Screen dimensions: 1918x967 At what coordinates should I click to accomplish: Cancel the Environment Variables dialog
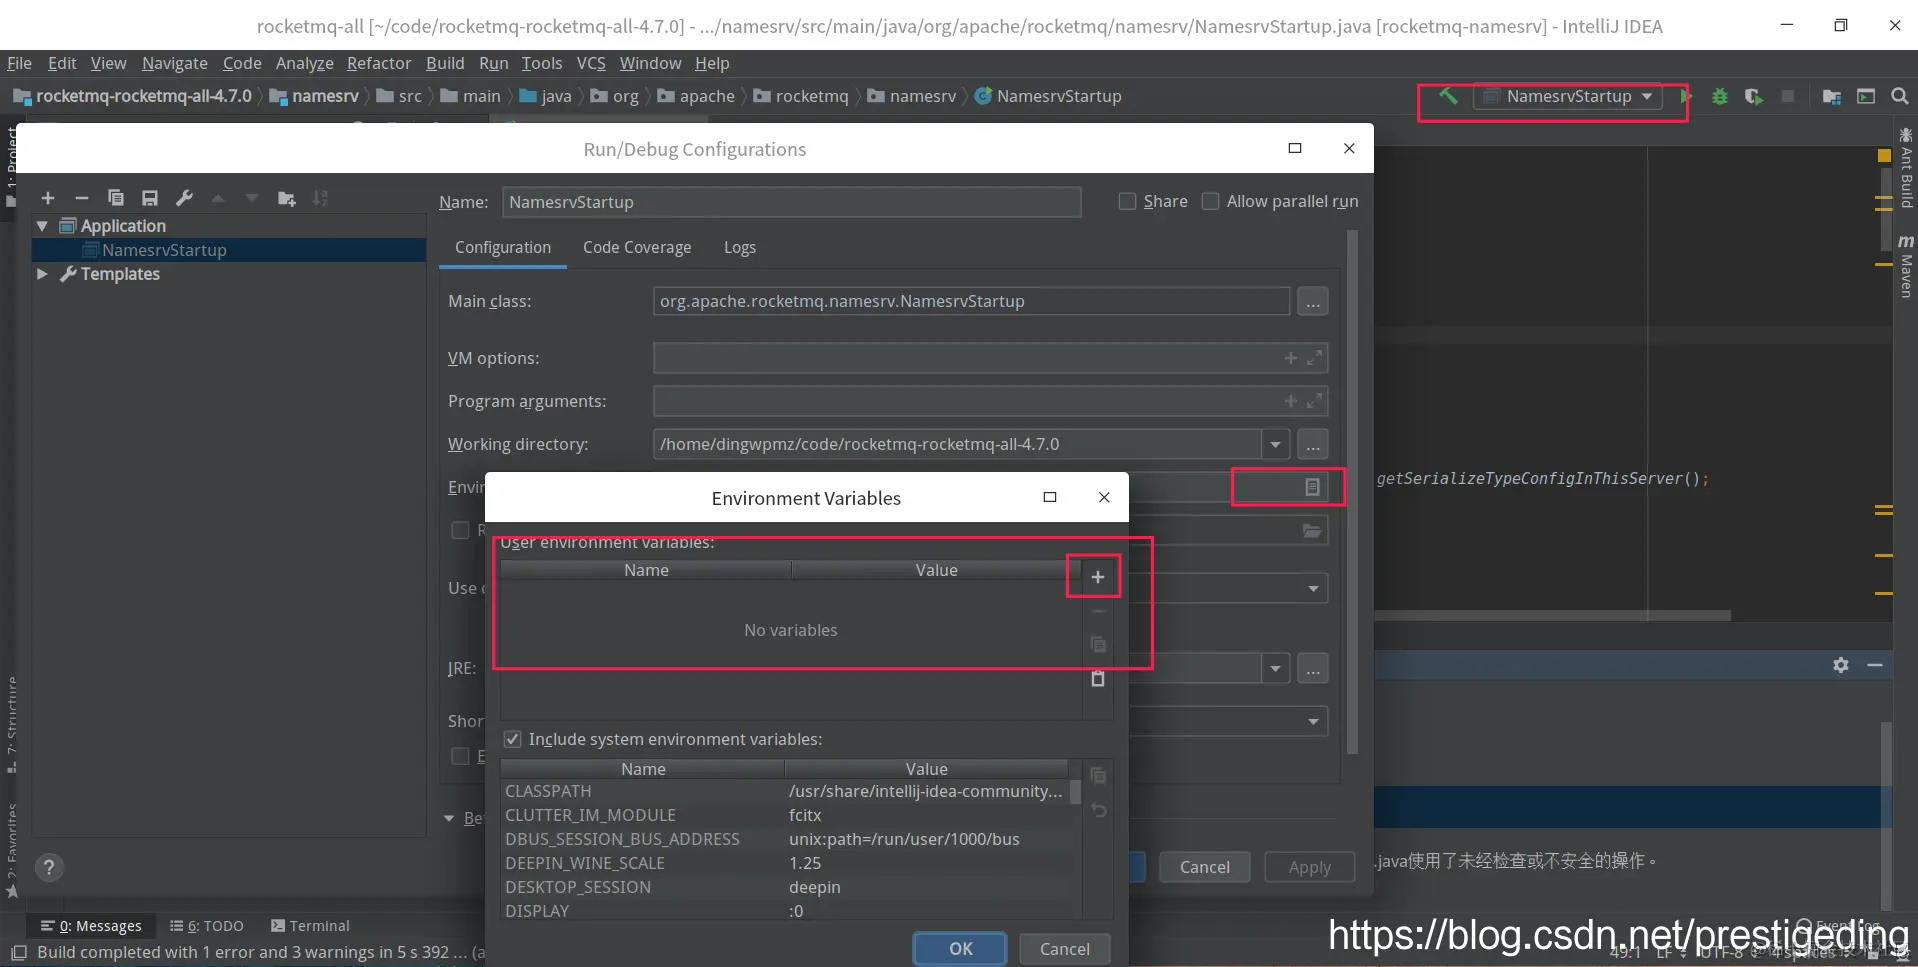[1064, 948]
